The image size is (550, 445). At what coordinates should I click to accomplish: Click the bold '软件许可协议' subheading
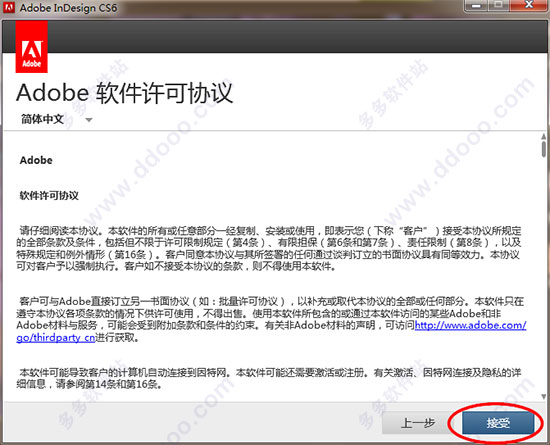coord(49,195)
